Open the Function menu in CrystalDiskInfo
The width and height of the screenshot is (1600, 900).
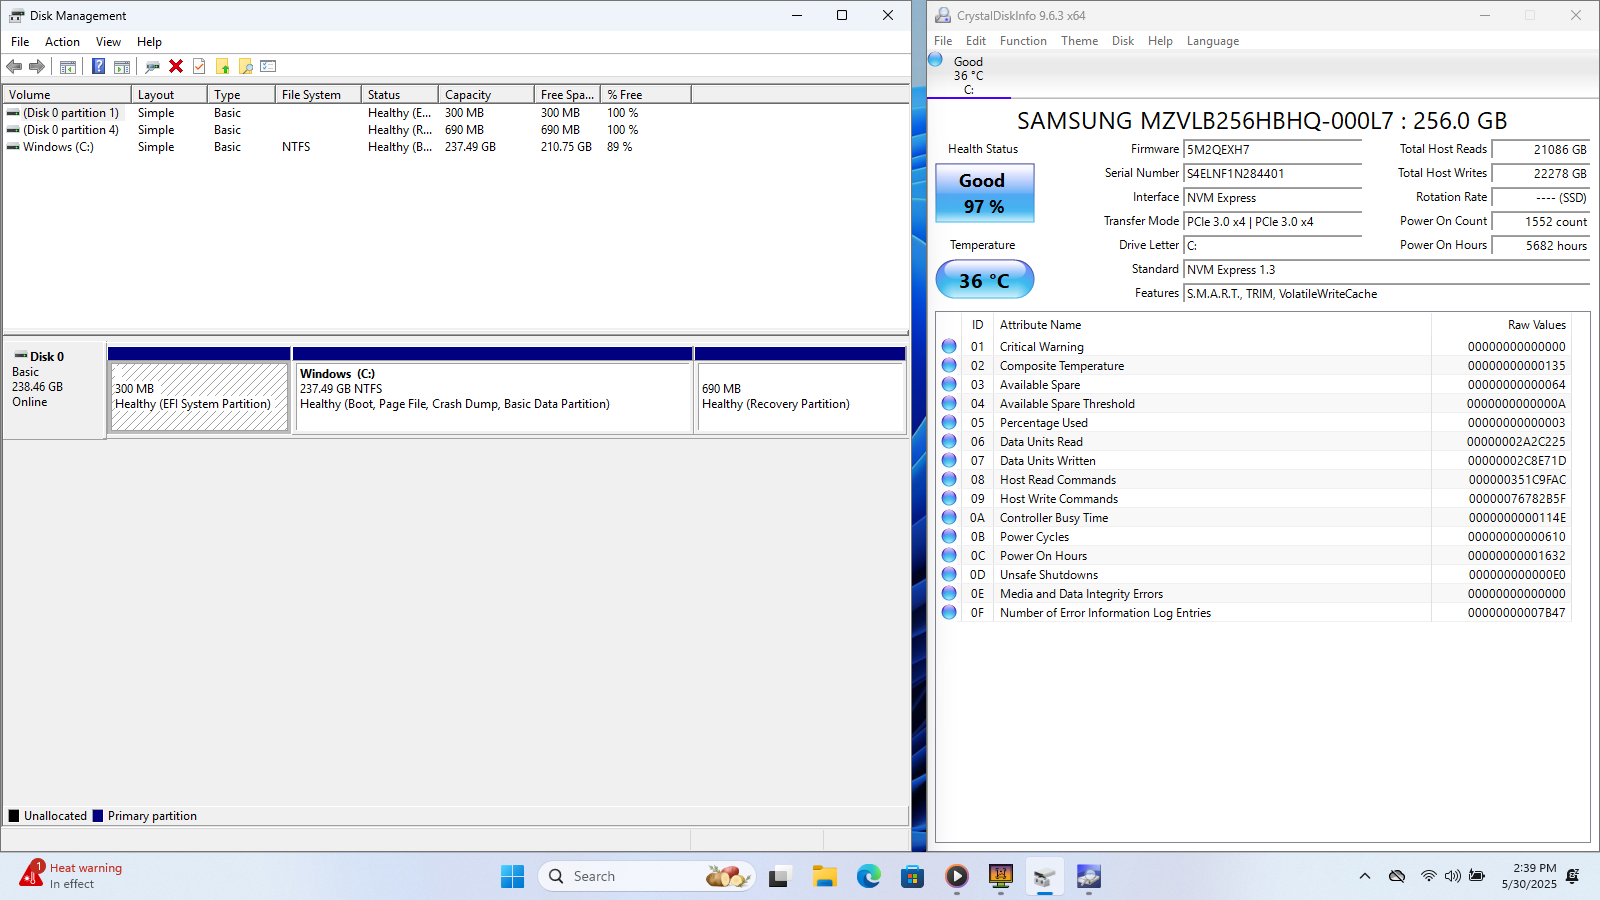point(1023,41)
